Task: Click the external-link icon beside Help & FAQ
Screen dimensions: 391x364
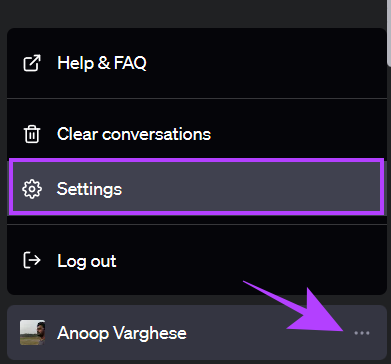Action: [x=32, y=63]
